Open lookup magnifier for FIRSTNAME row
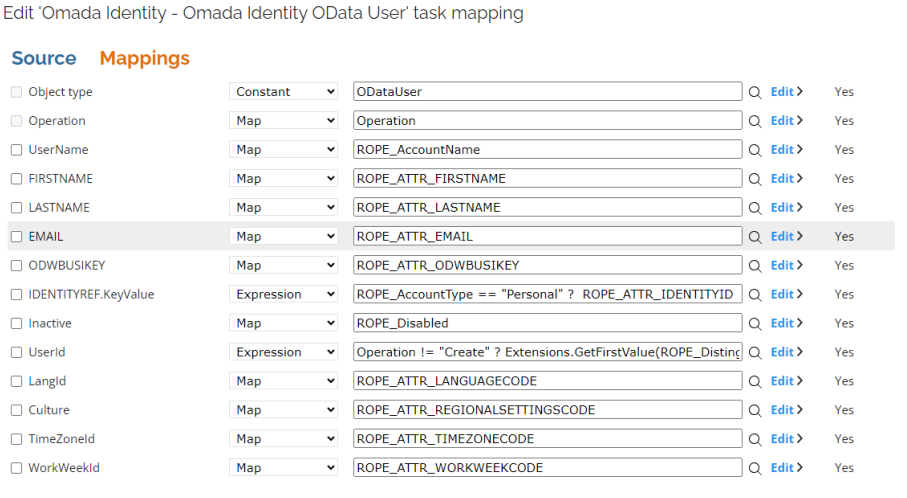This screenshot has width=907, height=498. click(755, 179)
